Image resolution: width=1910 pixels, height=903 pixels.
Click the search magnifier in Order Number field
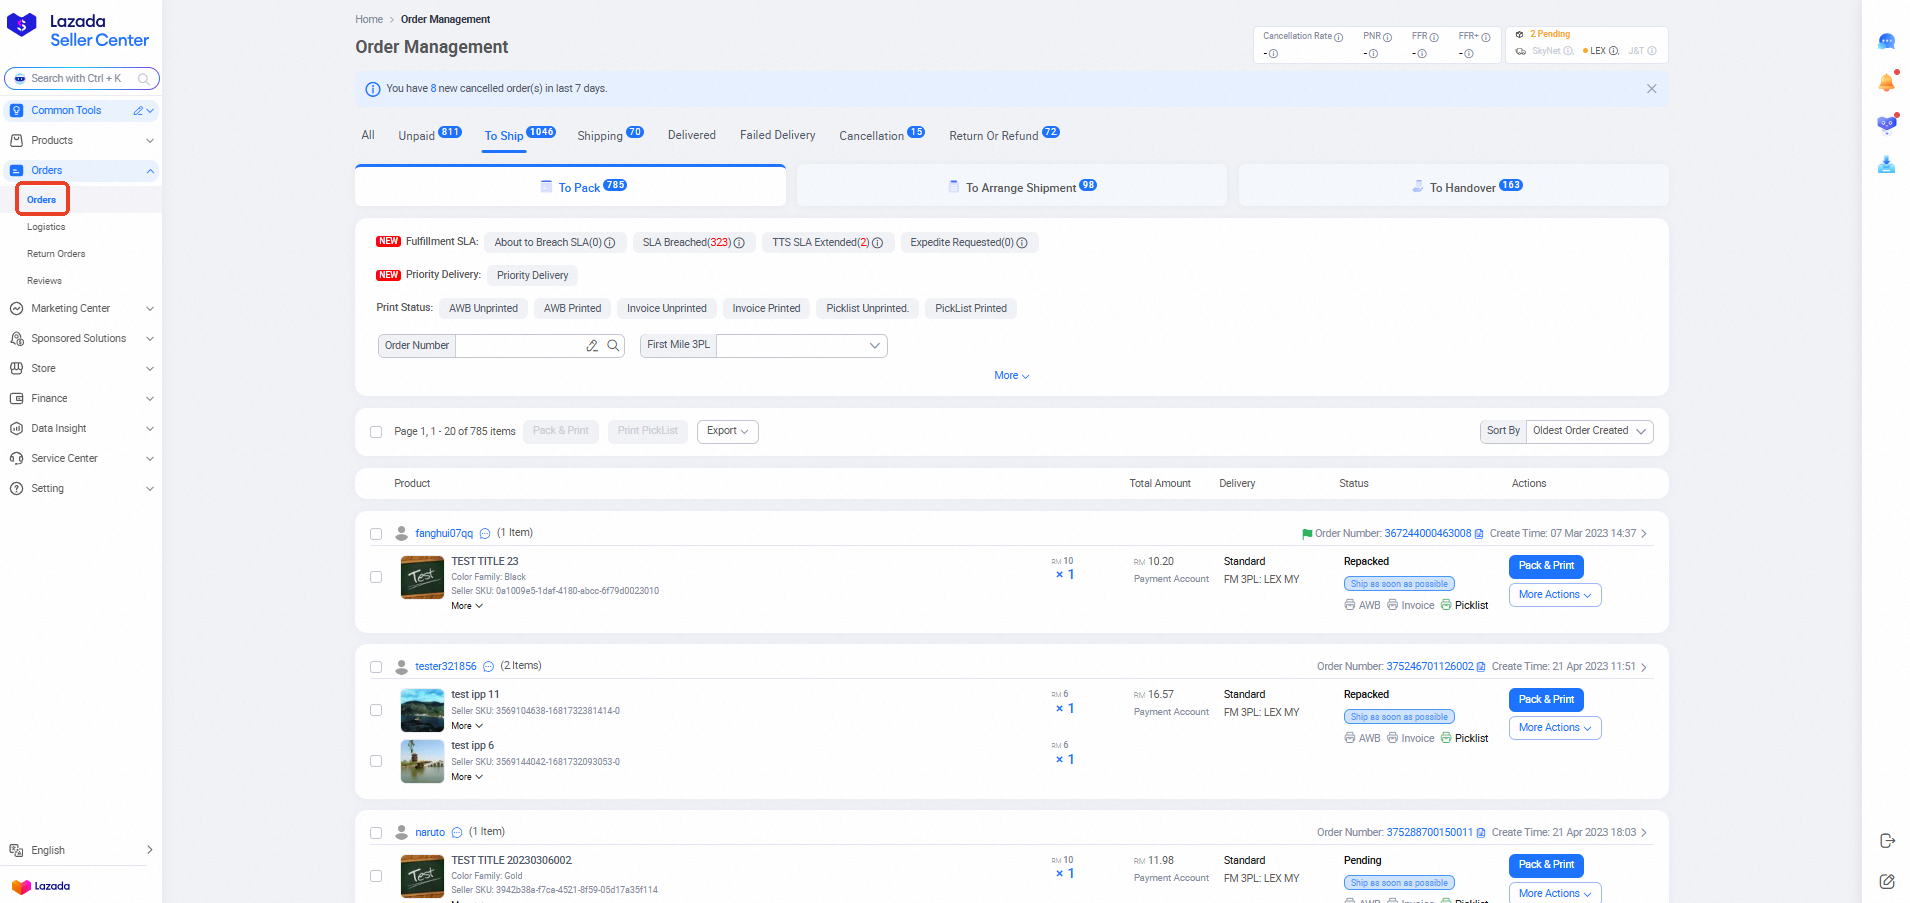point(613,346)
